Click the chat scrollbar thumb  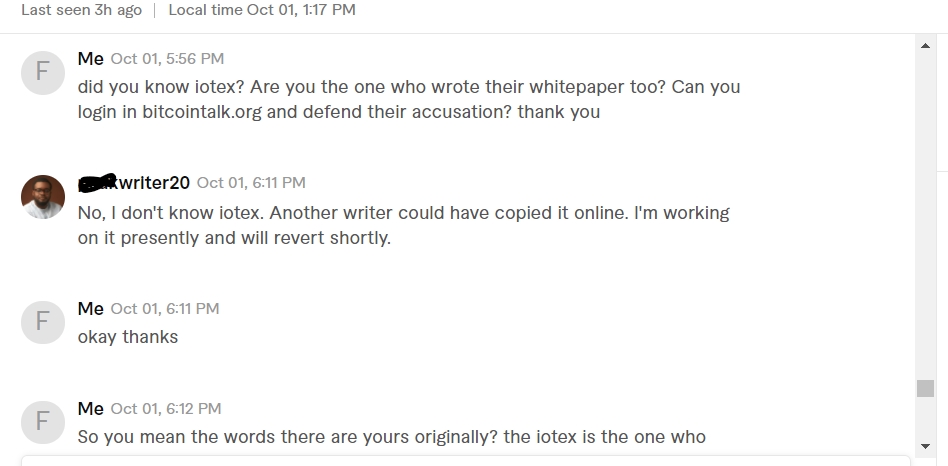pyautogui.click(x=925, y=388)
